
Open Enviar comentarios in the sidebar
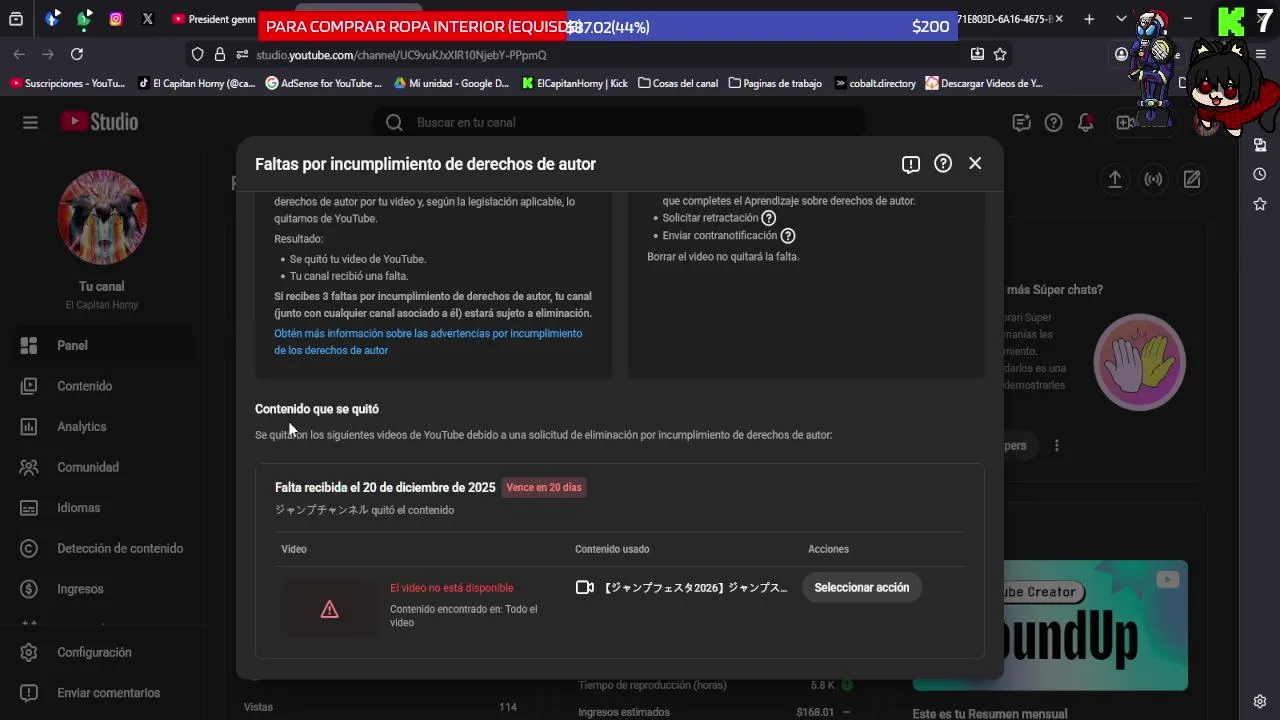(x=102, y=693)
